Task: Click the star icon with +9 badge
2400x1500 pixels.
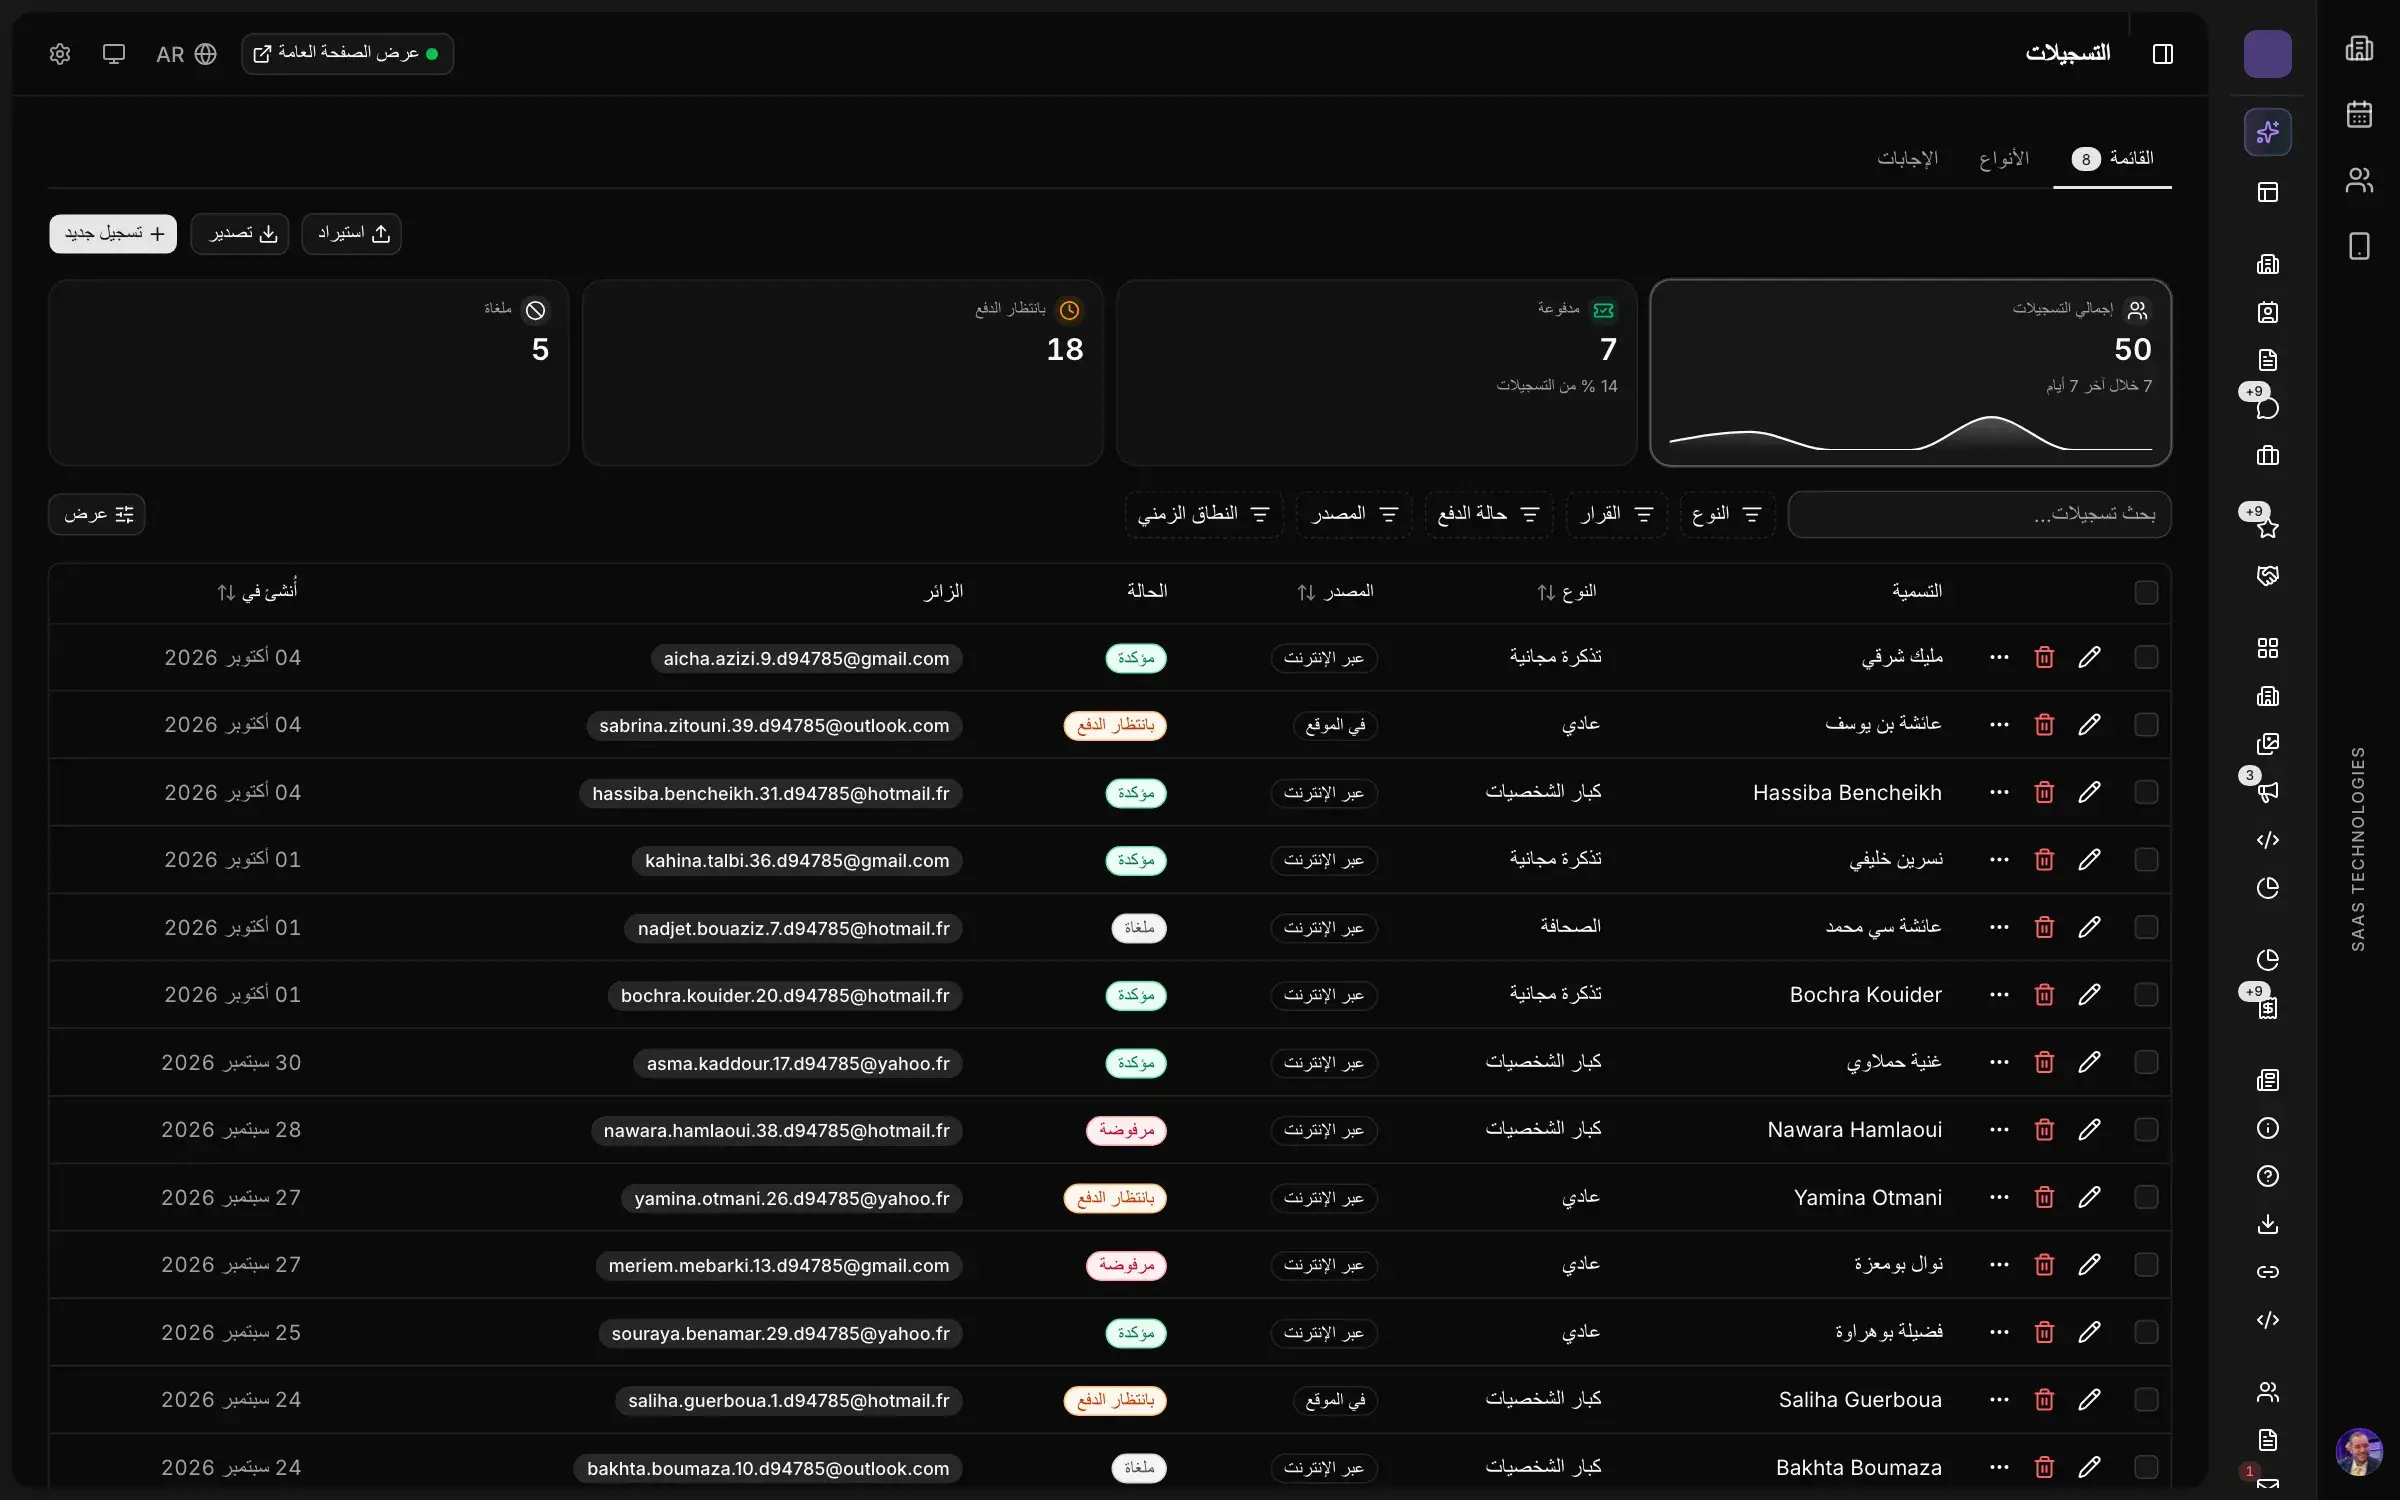Action: pyautogui.click(x=2267, y=527)
